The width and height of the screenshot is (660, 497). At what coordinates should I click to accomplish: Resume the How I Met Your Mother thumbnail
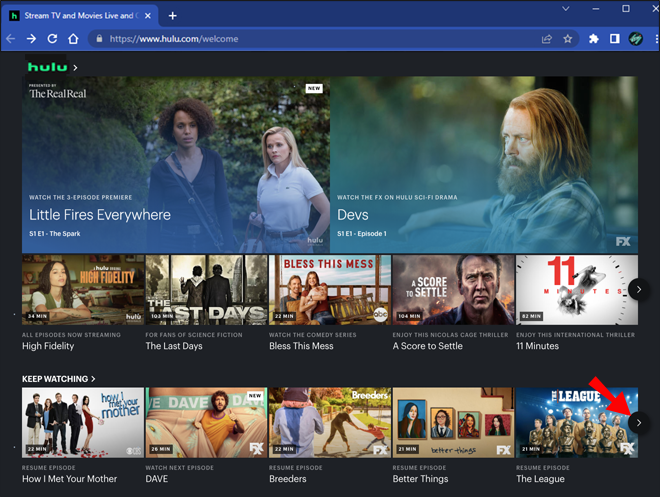(83, 423)
